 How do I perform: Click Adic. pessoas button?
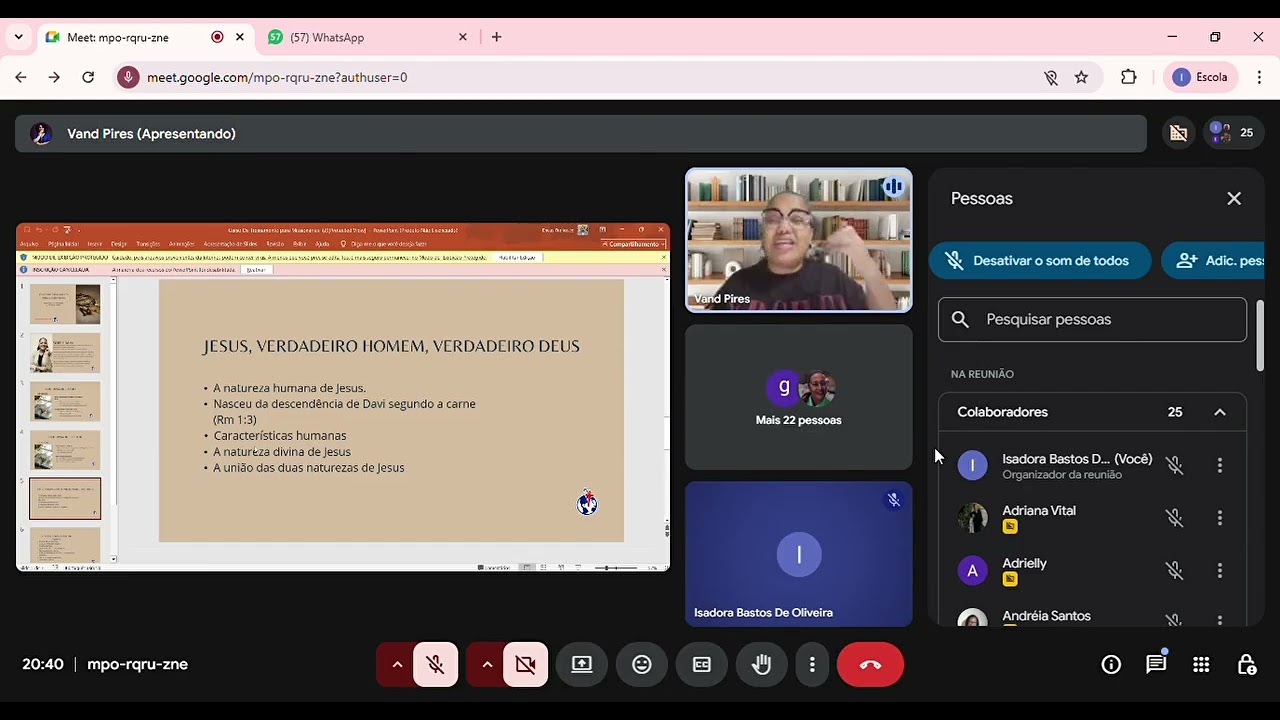click(x=1213, y=260)
